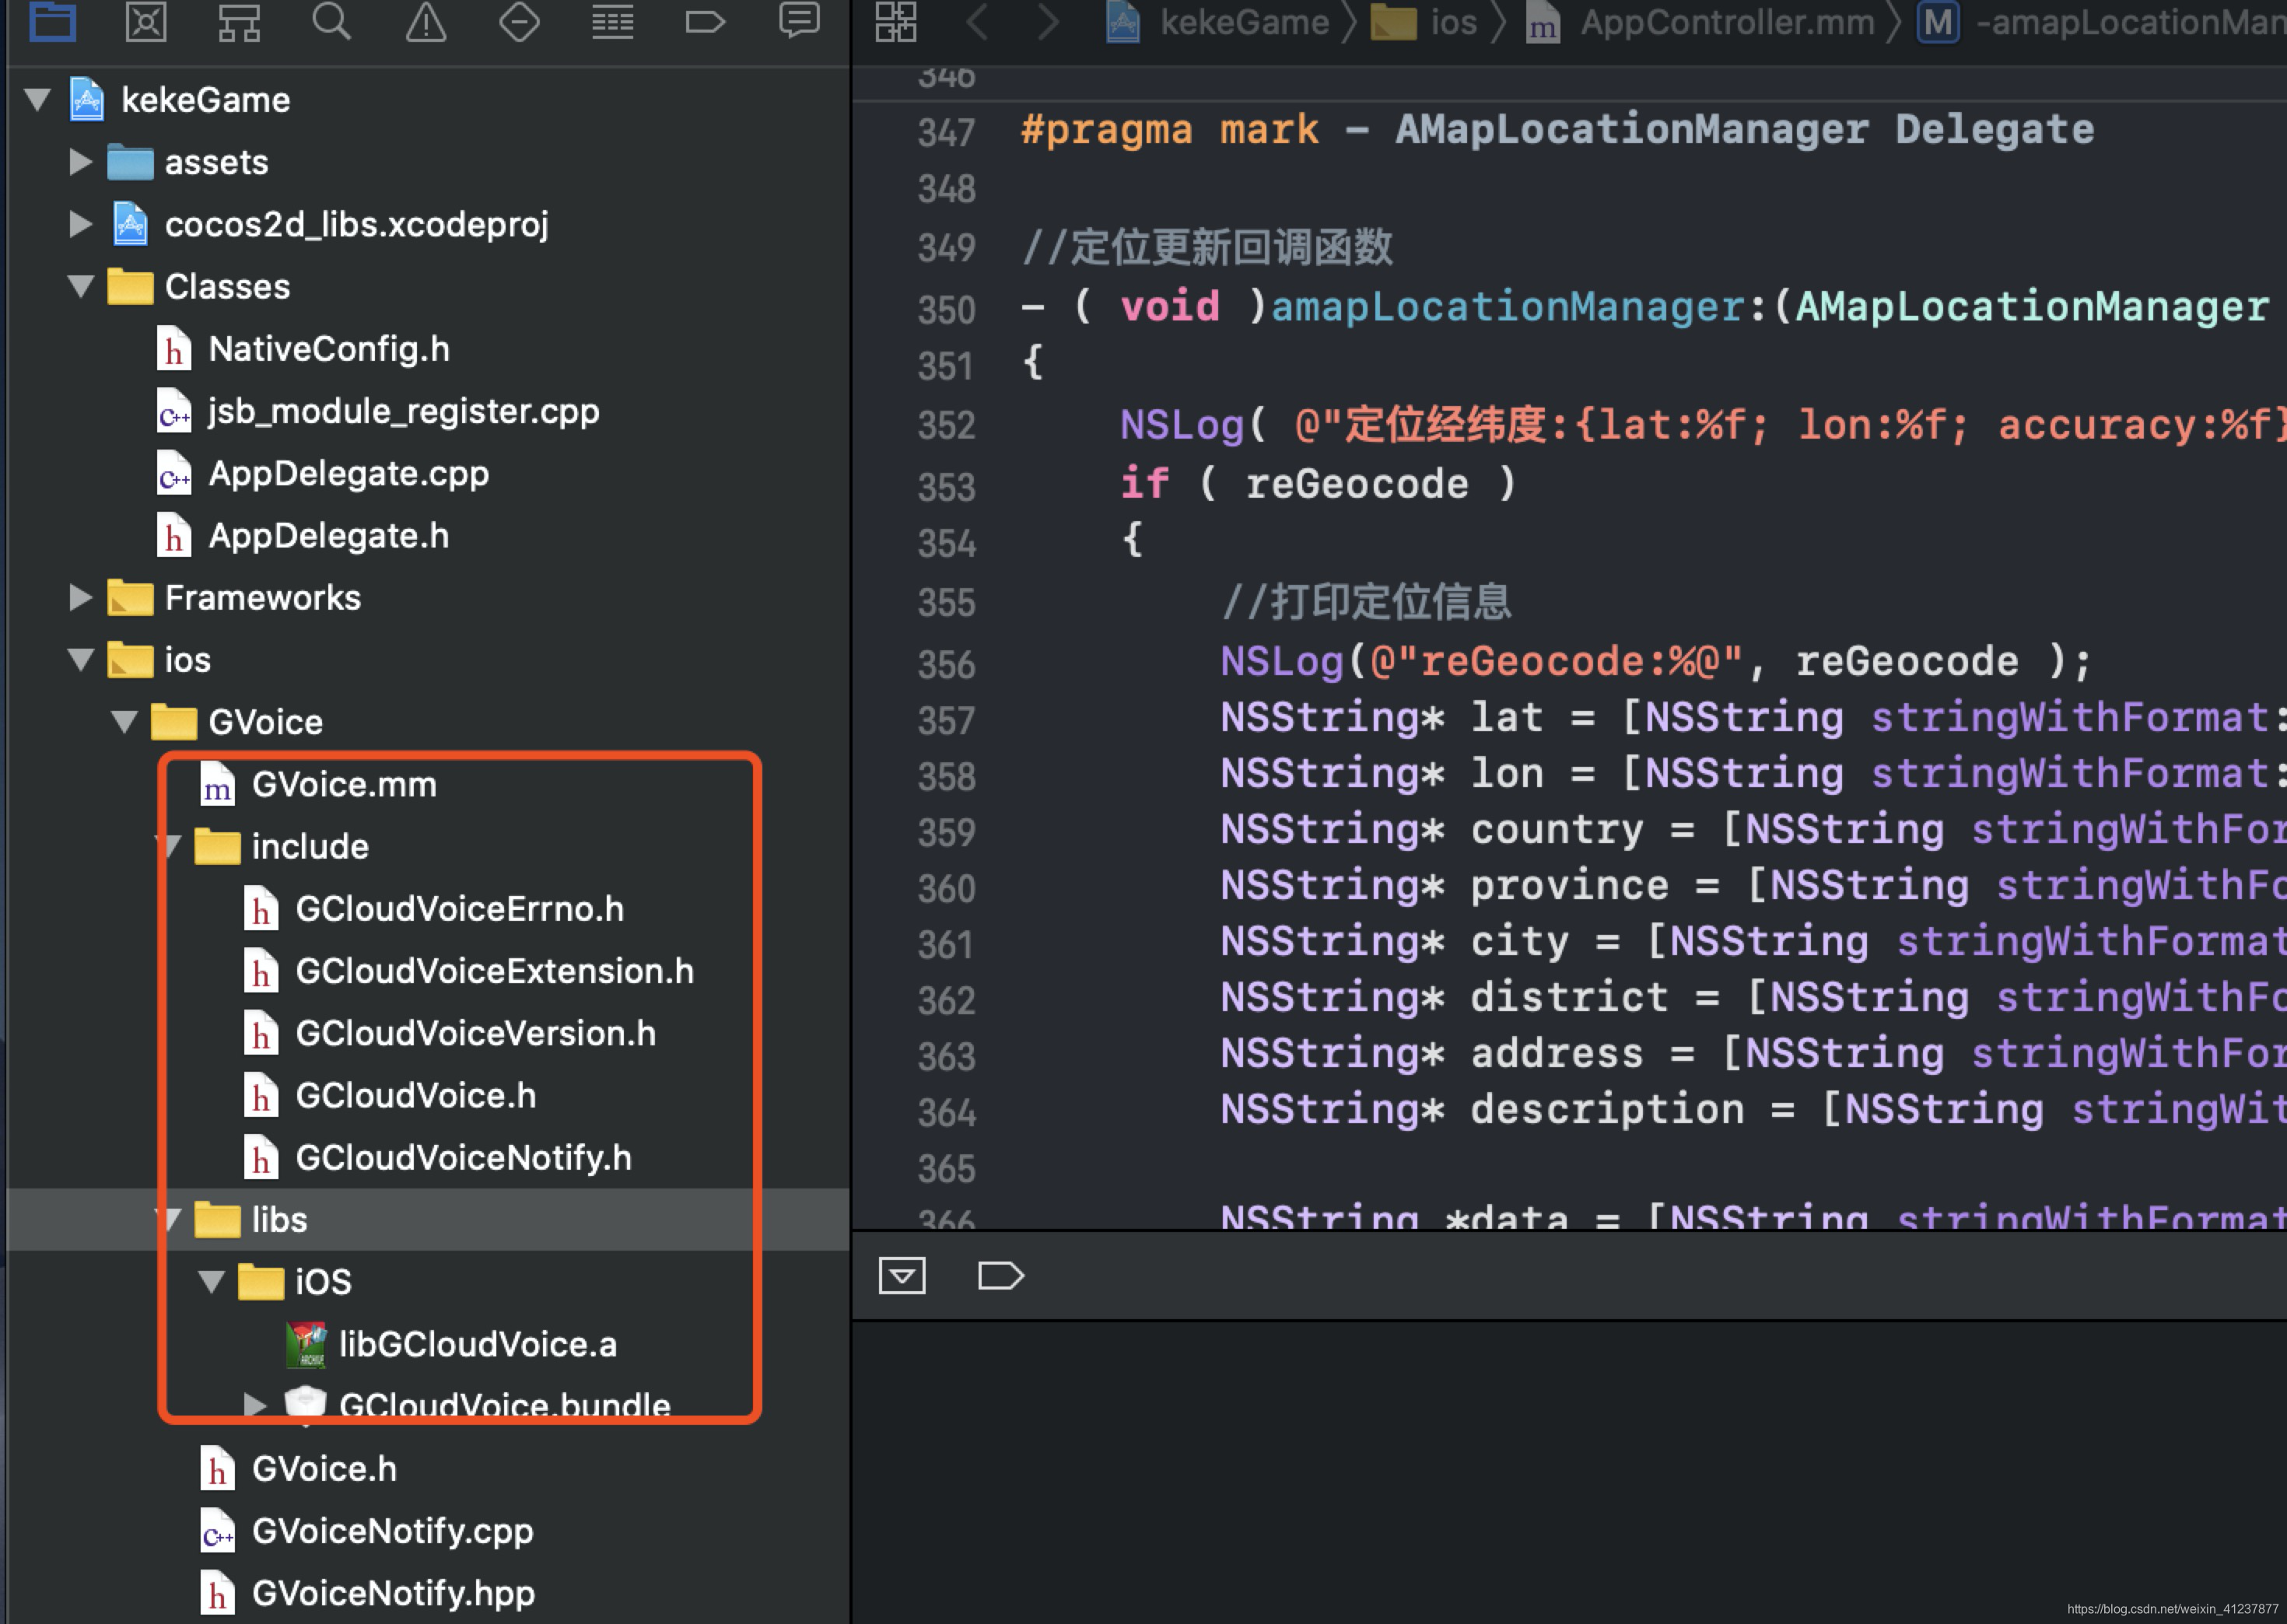Screen dimensions: 2287x1624
Task: Collapse the Classes folder
Action: [81, 286]
